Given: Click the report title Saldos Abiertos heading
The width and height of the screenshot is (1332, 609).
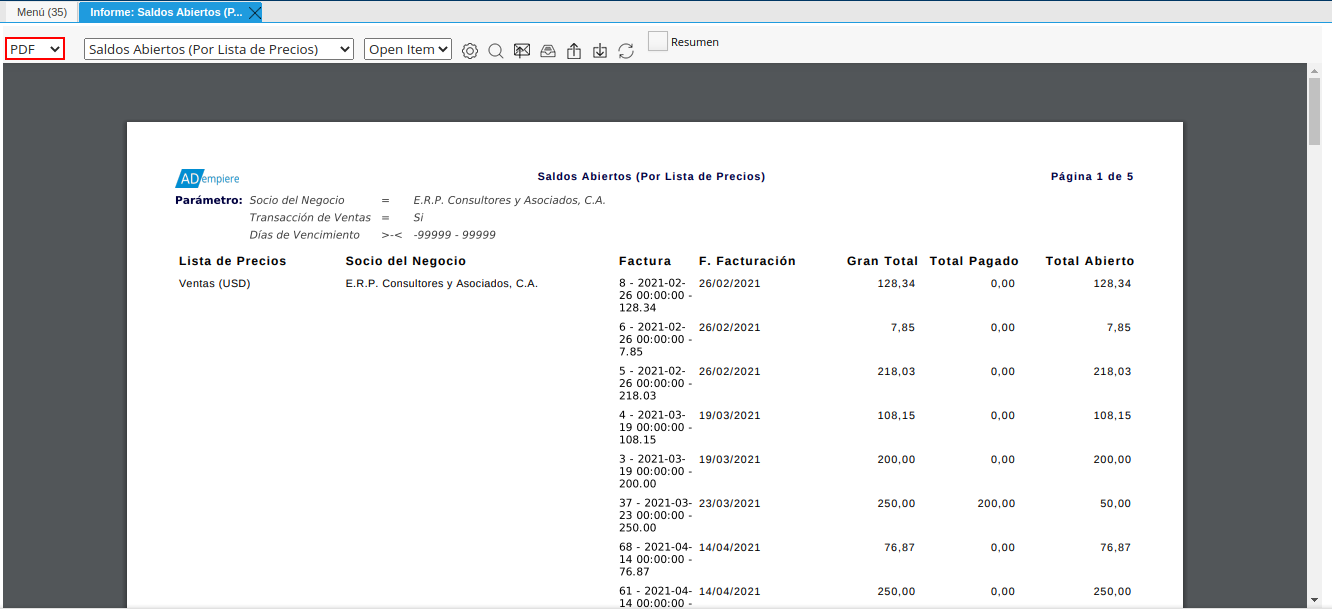Looking at the screenshot, I should coord(651,176).
